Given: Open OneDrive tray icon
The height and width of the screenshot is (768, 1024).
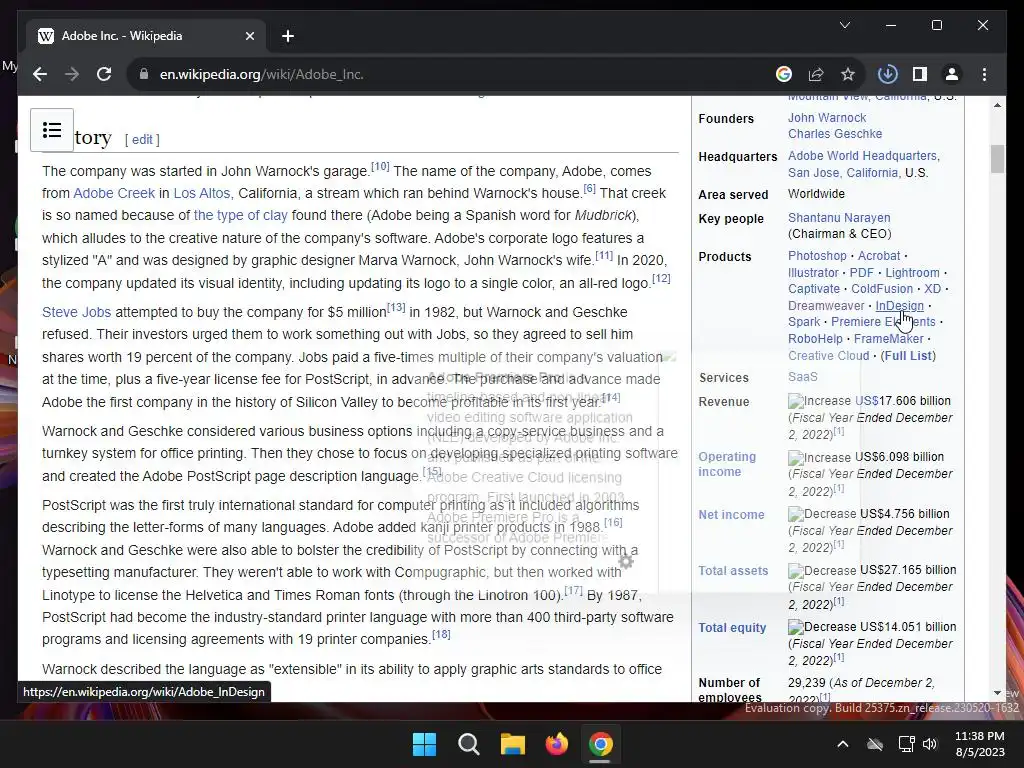Looking at the screenshot, I should (874, 744).
